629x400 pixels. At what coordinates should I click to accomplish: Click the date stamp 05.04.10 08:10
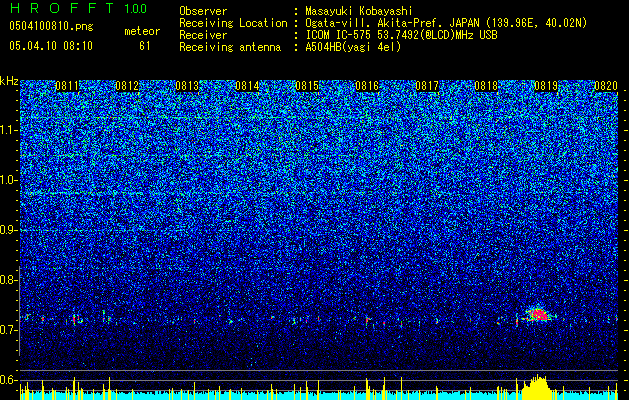51,46
